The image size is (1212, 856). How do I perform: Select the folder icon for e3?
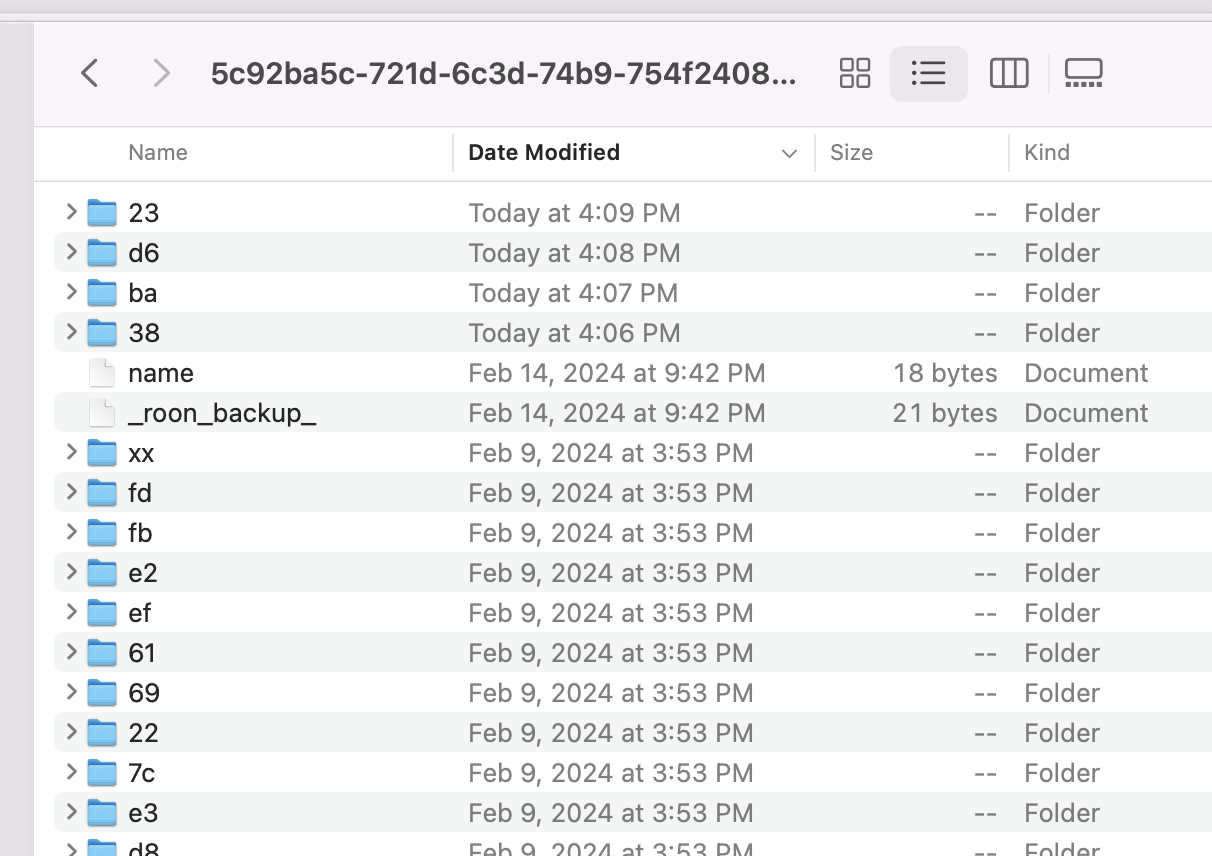pos(102,813)
